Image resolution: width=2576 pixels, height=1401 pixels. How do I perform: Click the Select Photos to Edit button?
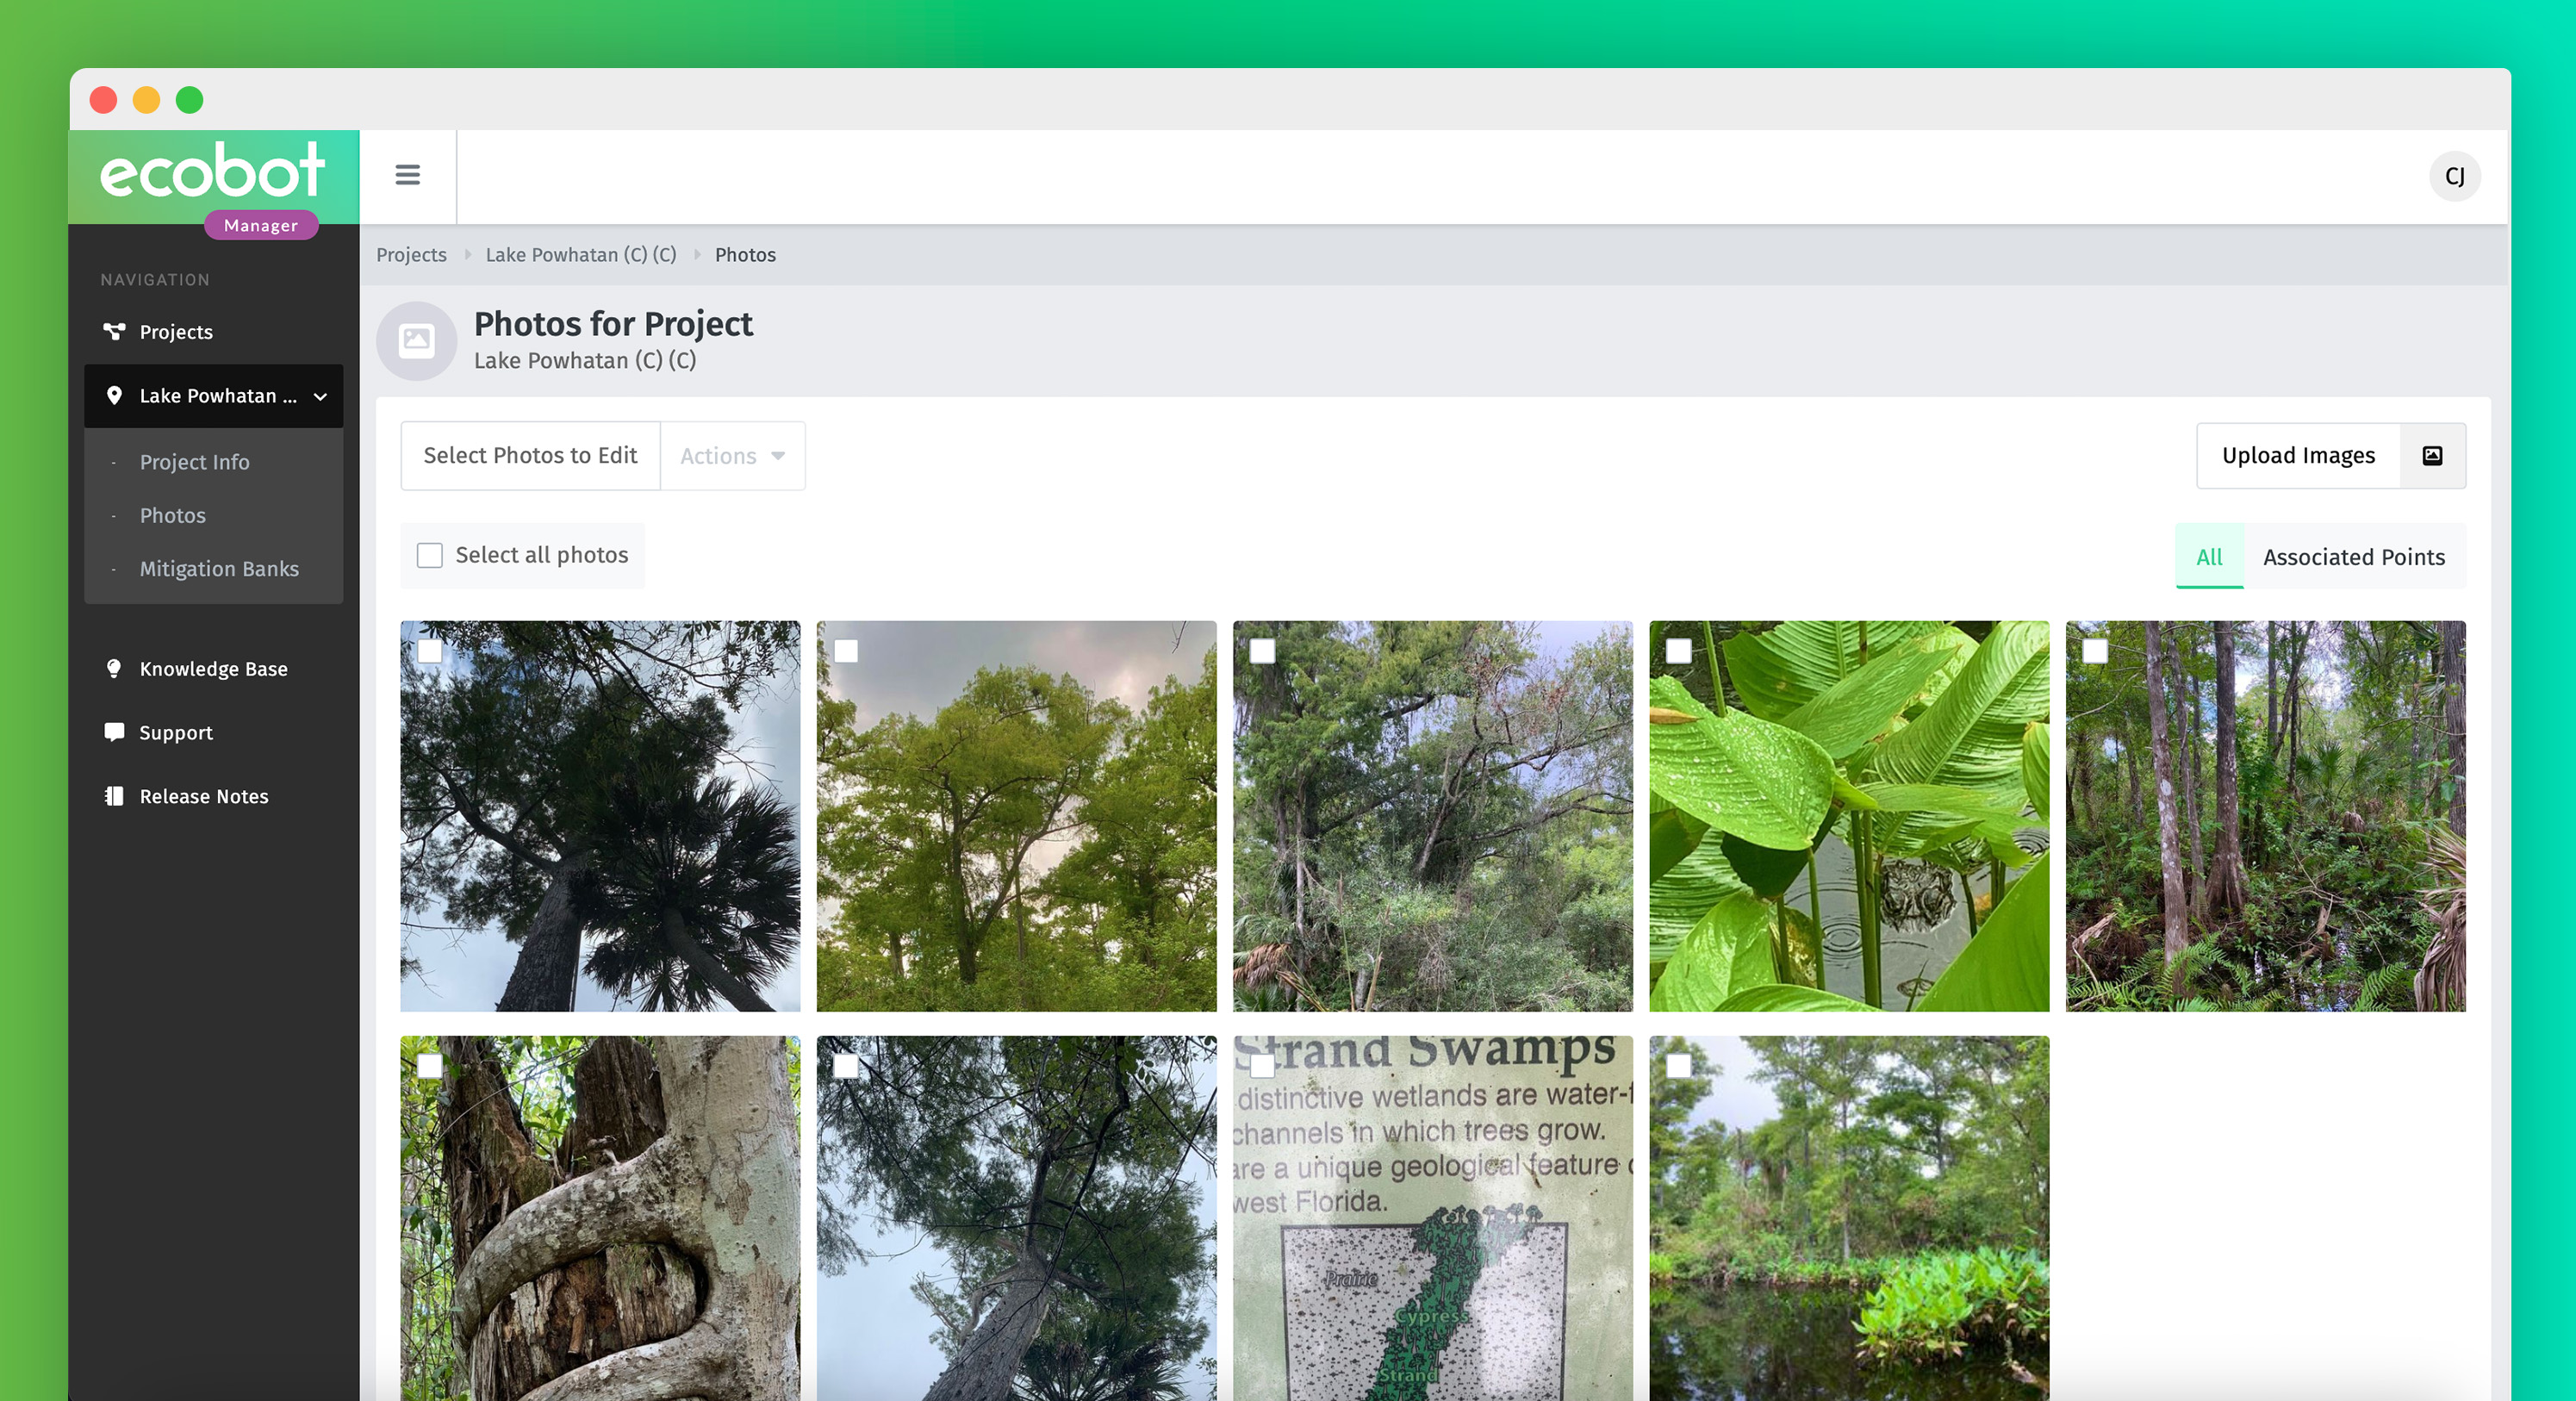(x=529, y=455)
